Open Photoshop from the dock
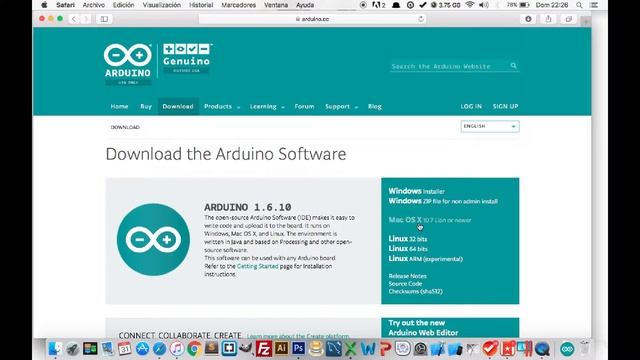Viewport: 640px width, 360px height. coord(298,348)
